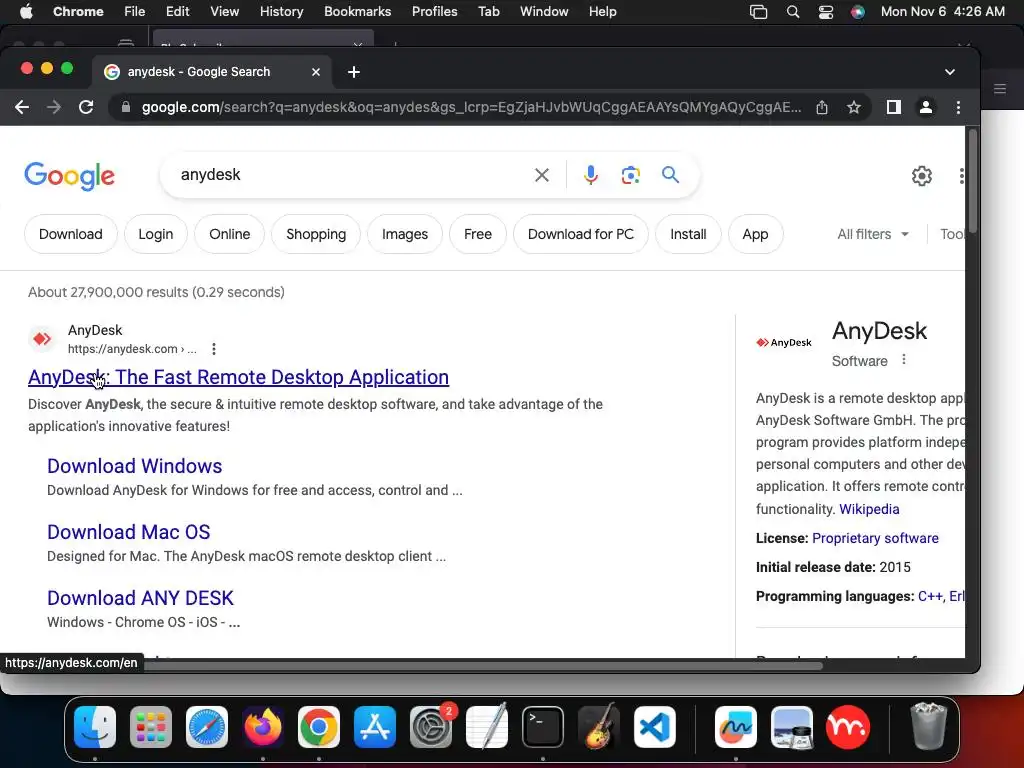The image size is (1024, 768).
Task: Click the page horizontal scrollbar
Action: (483, 666)
